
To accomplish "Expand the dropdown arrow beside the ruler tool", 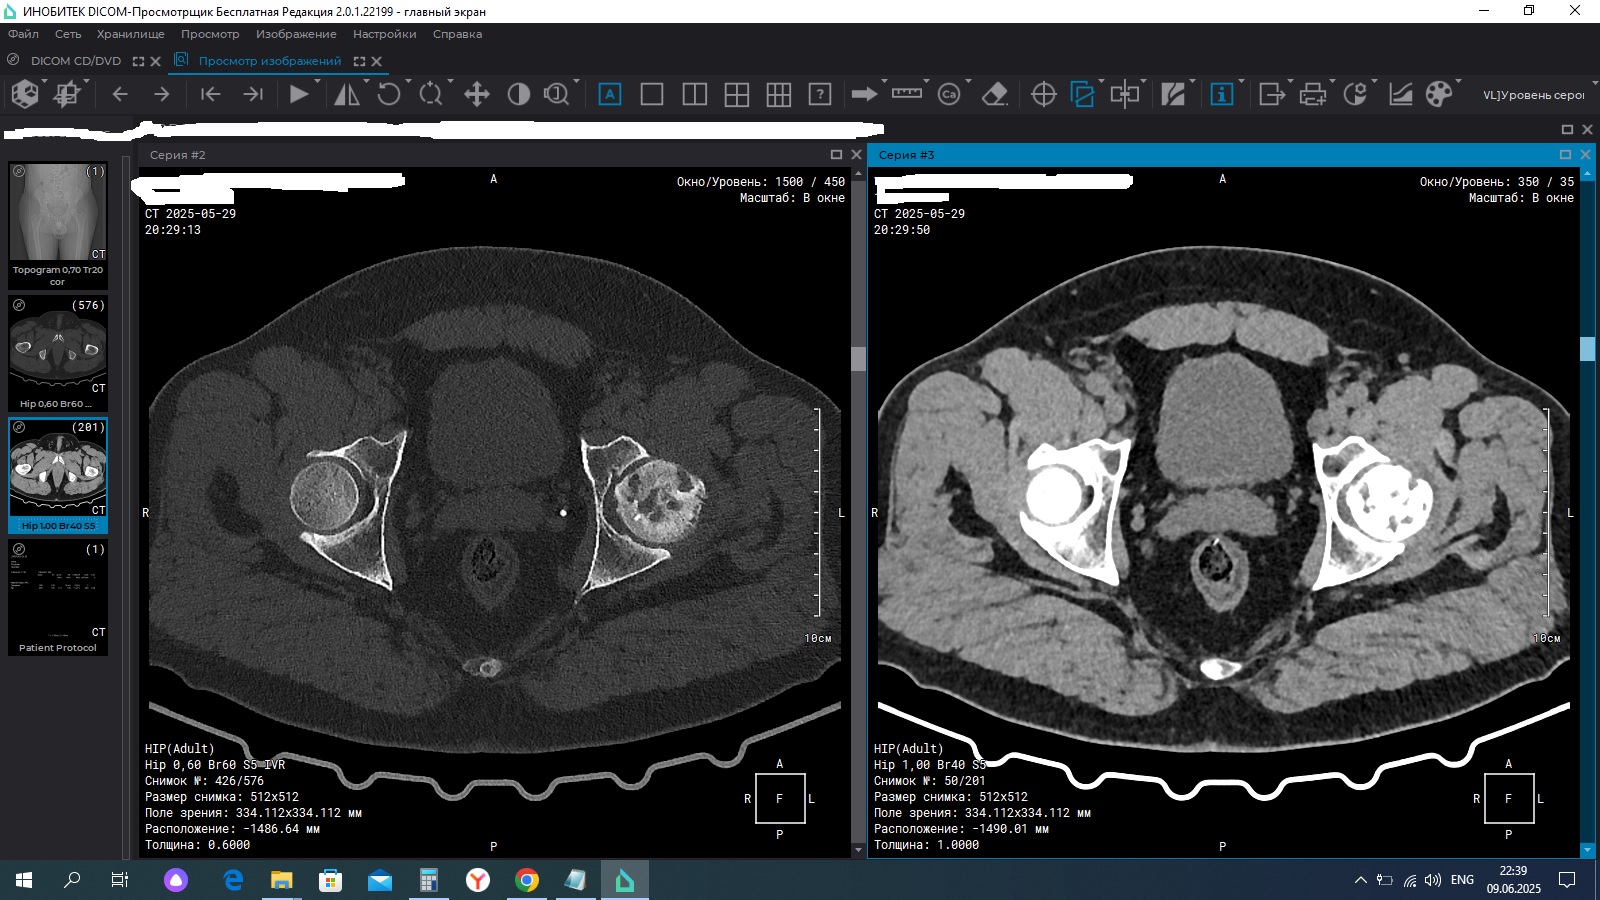I will tap(927, 83).
